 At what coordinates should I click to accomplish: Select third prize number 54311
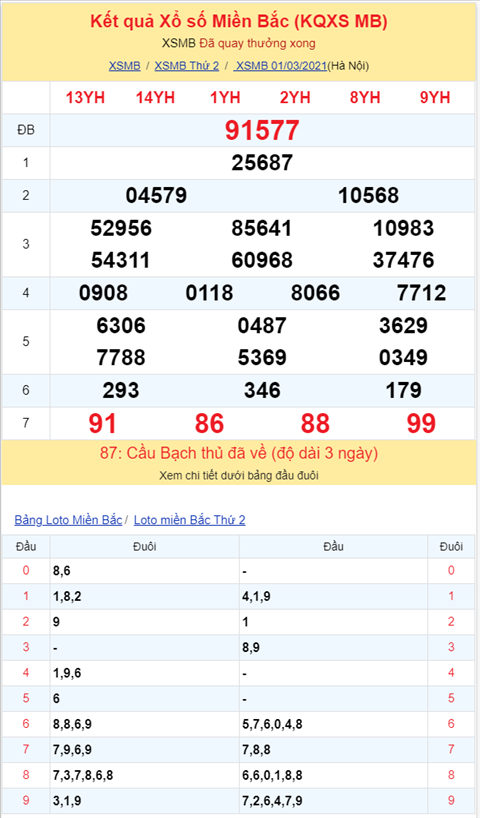121,260
